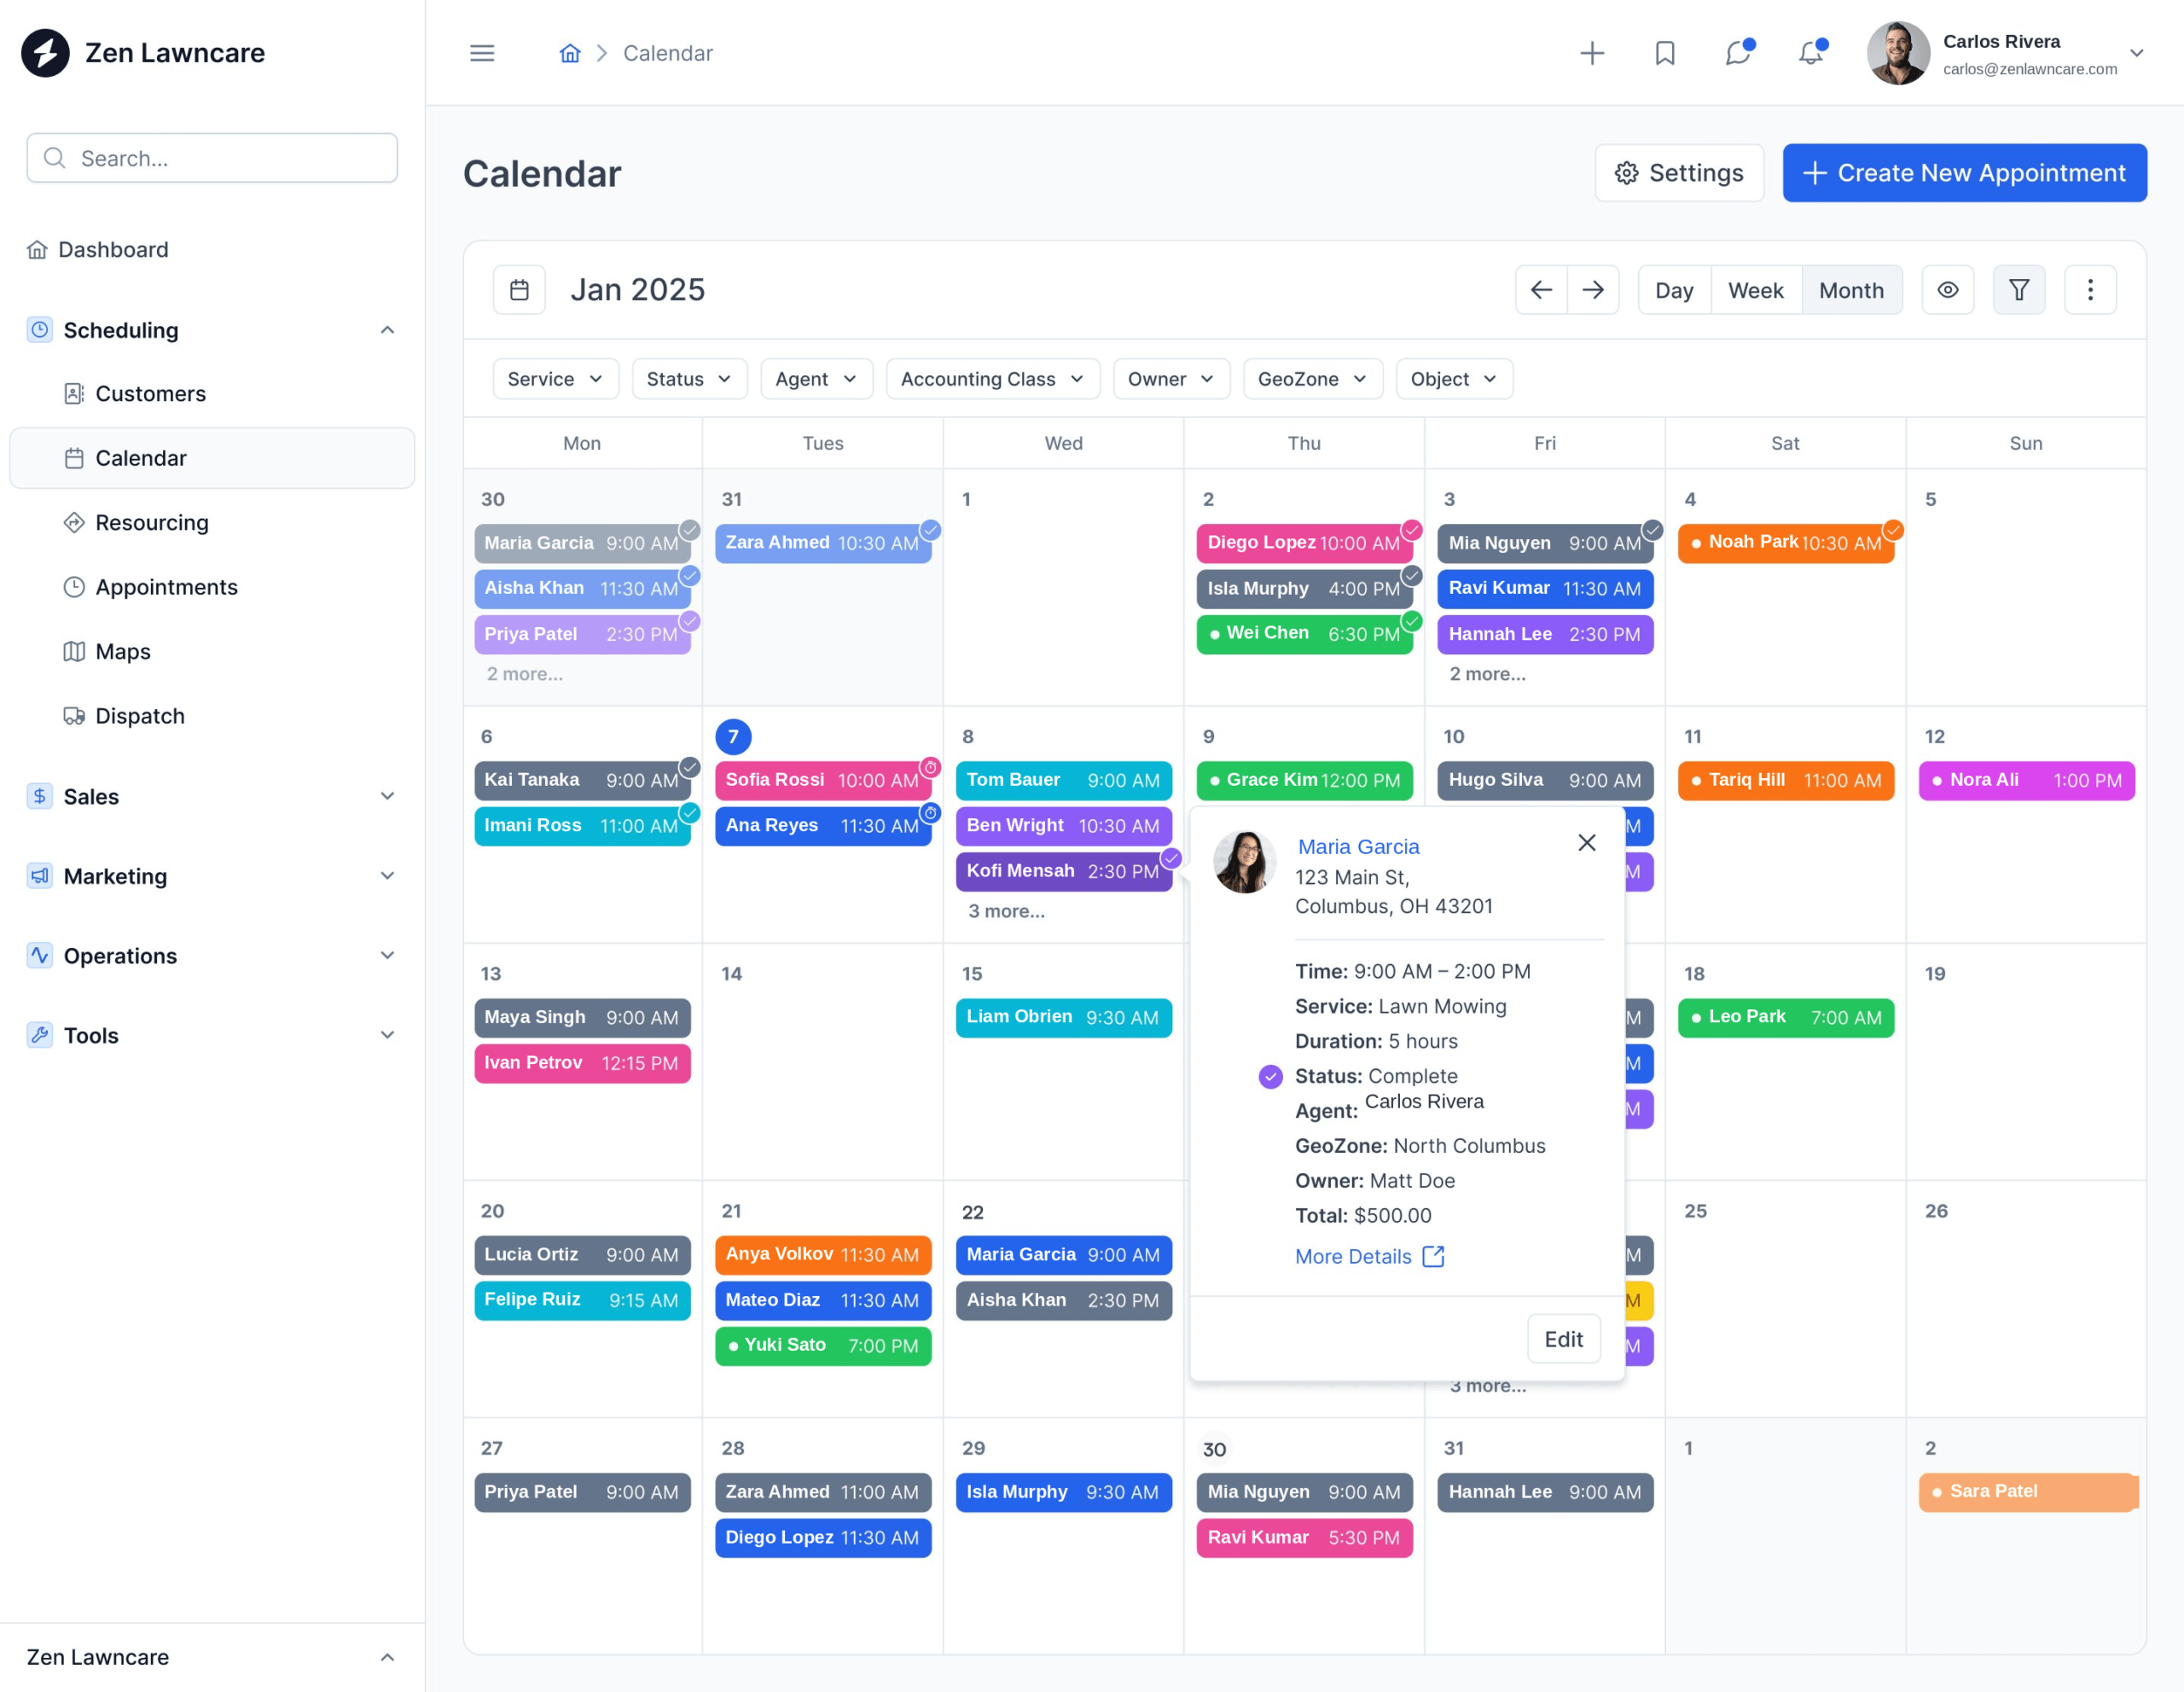2184x1692 pixels.
Task: Open Maria Garcia customer name link
Action: (x=1358, y=847)
